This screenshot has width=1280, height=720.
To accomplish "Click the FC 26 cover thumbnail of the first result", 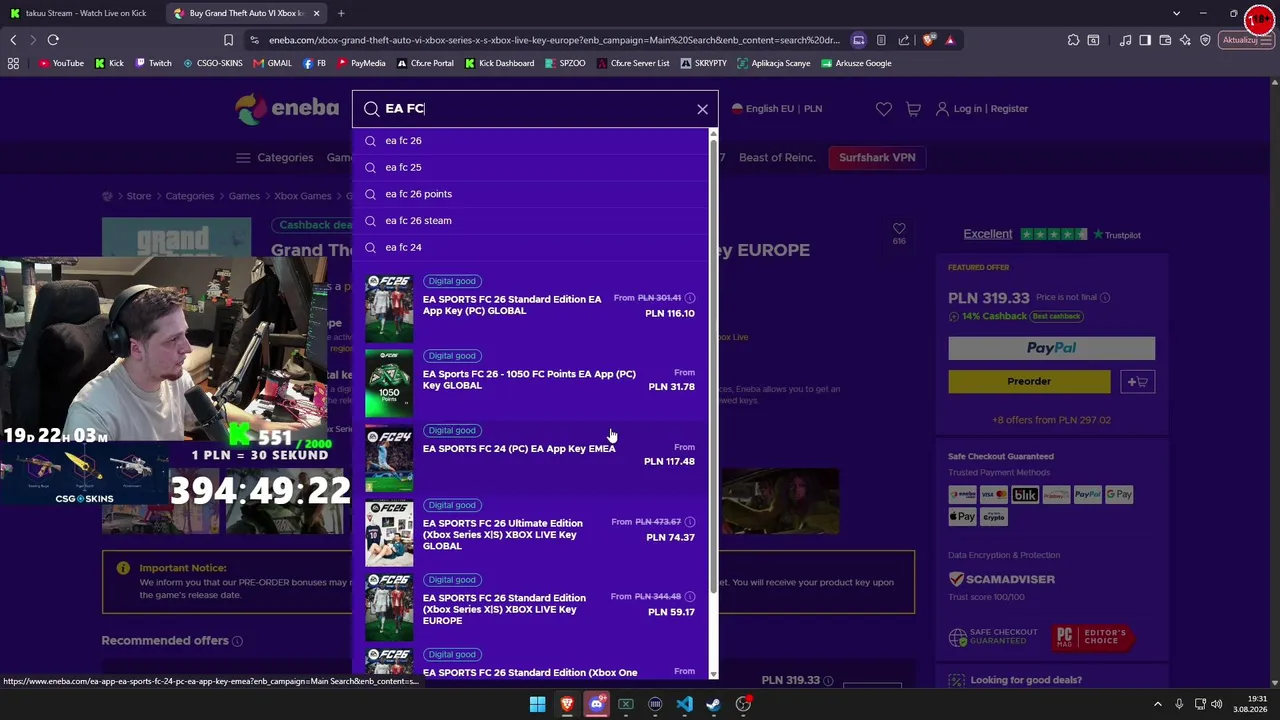I will (x=389, y=308).
